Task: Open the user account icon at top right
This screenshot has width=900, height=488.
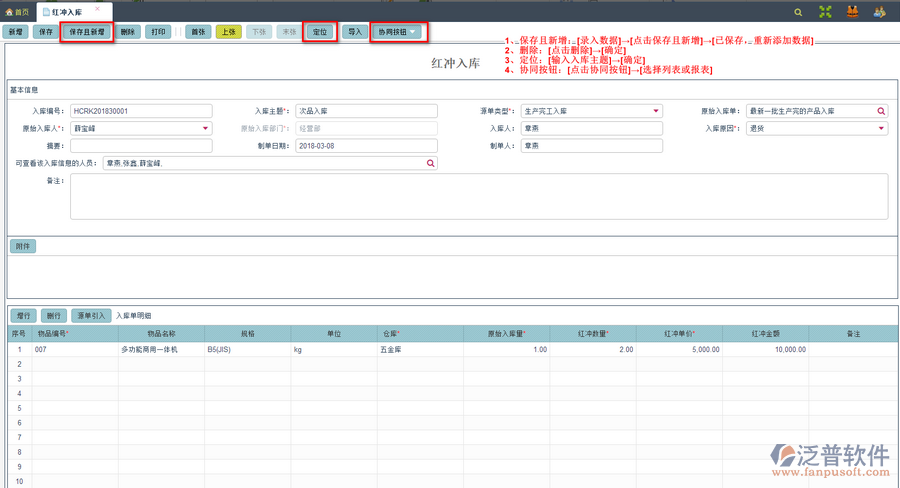Action: pos(879,12)
